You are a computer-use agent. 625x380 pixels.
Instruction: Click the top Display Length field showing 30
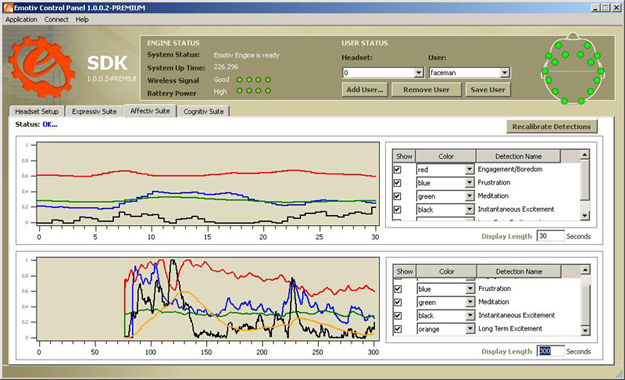tap(550, 236)
